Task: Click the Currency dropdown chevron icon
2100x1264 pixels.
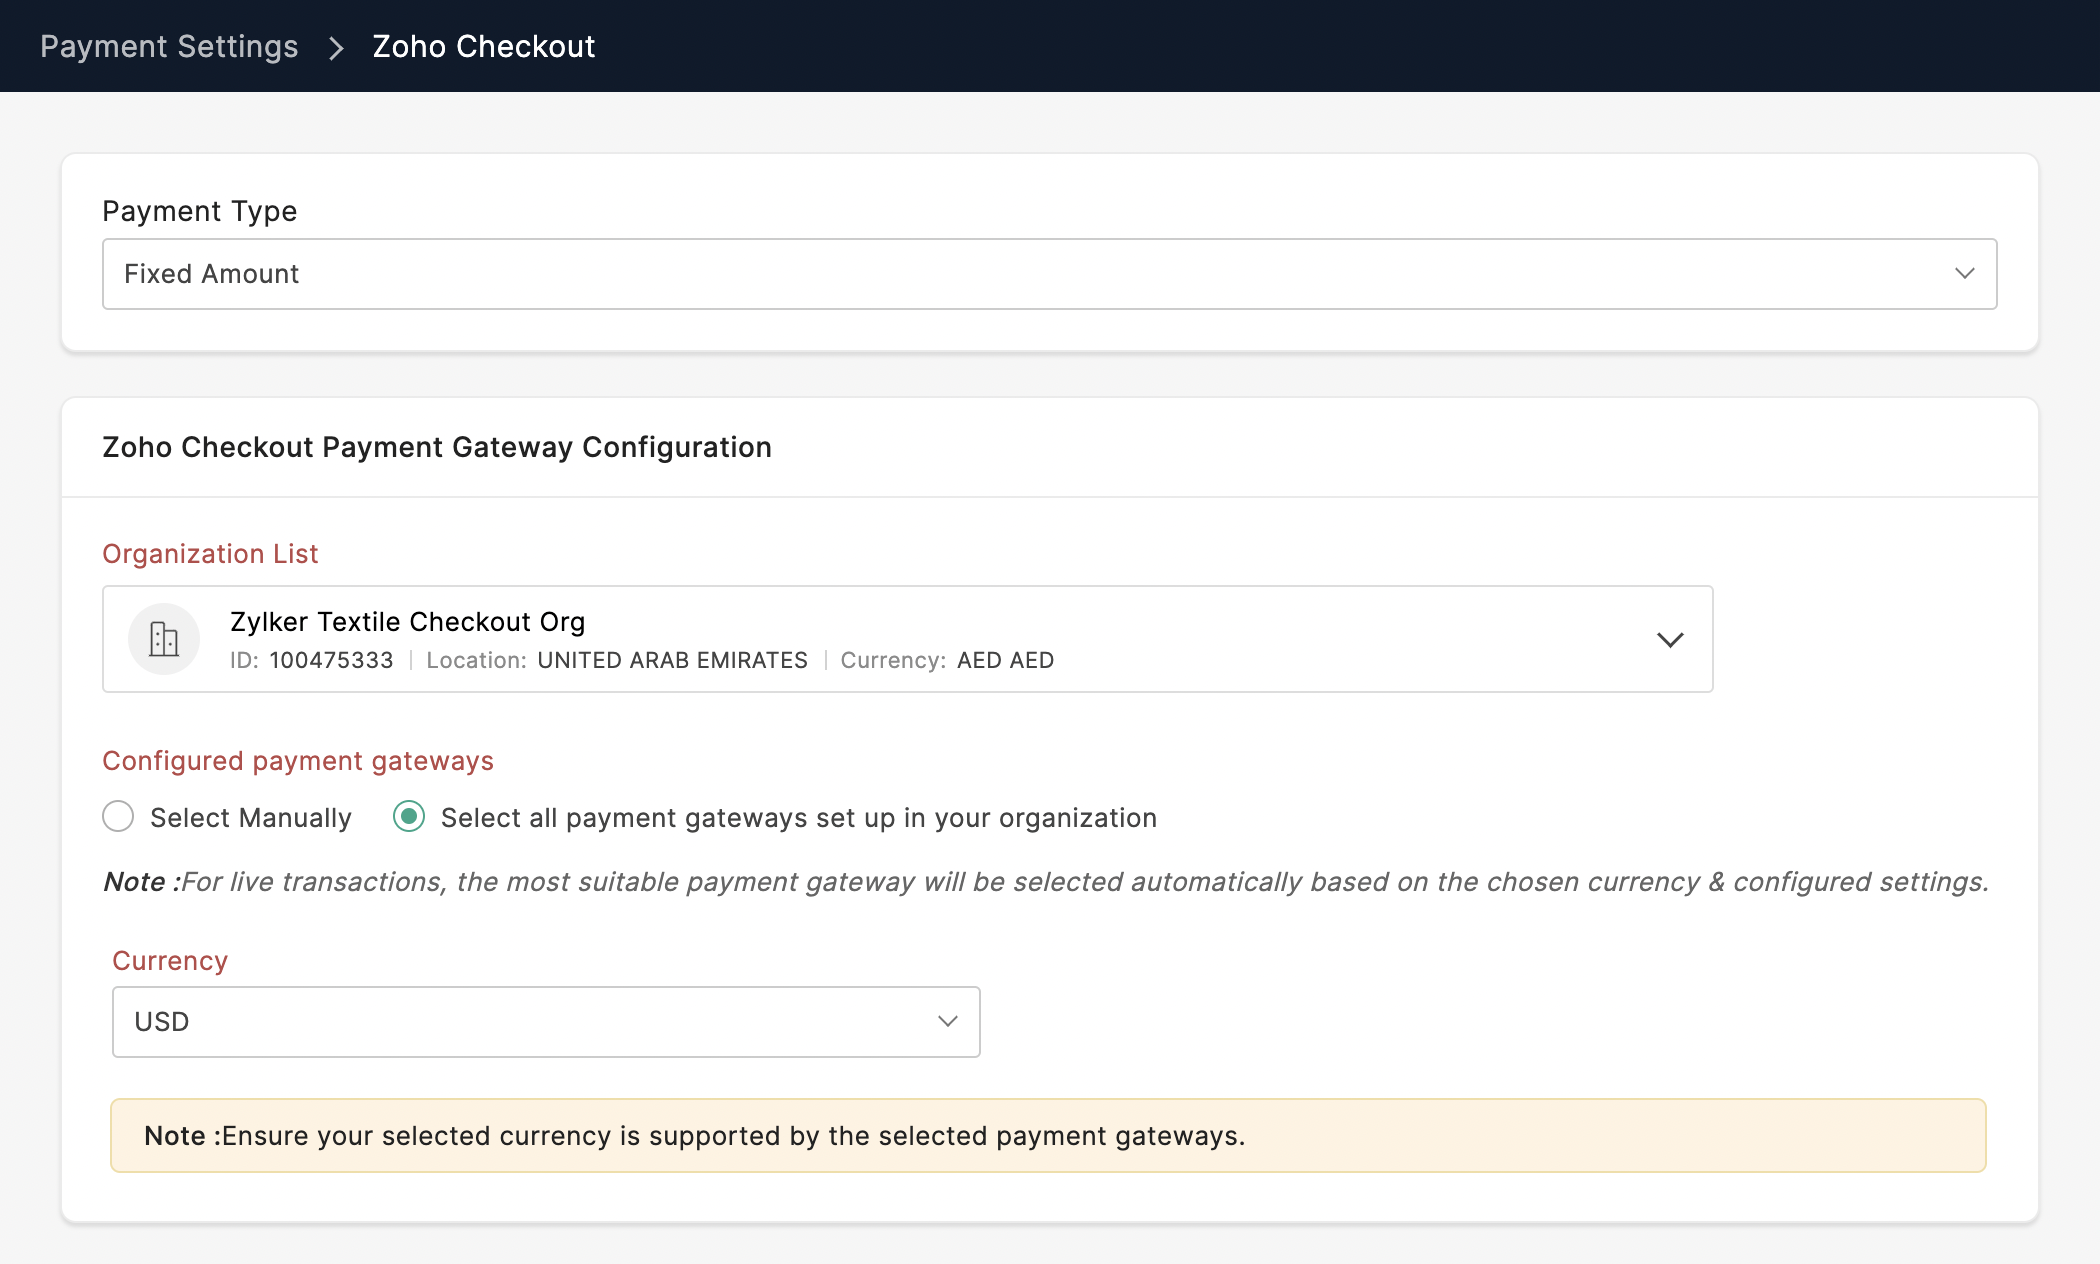Action: pos(947,1021)
